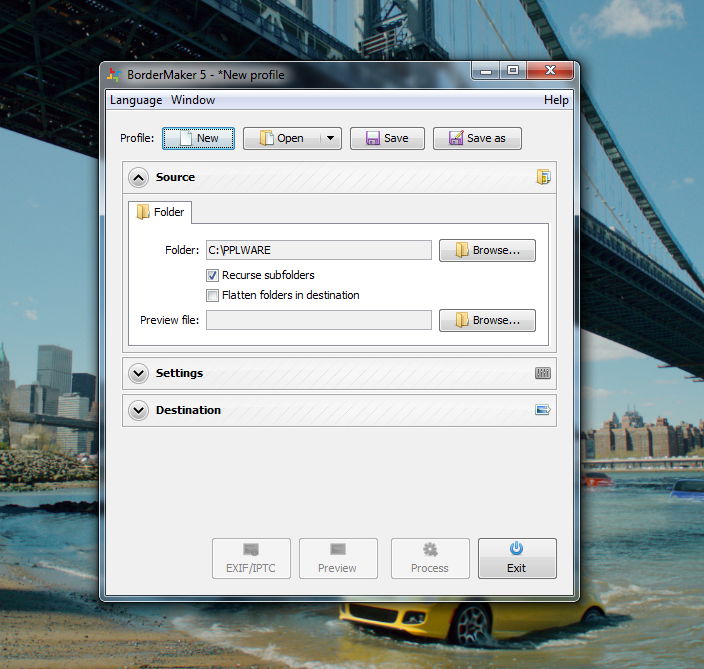Click the Preview button
The width and height of the screenshot is (704, 669).
coord(338,559)
